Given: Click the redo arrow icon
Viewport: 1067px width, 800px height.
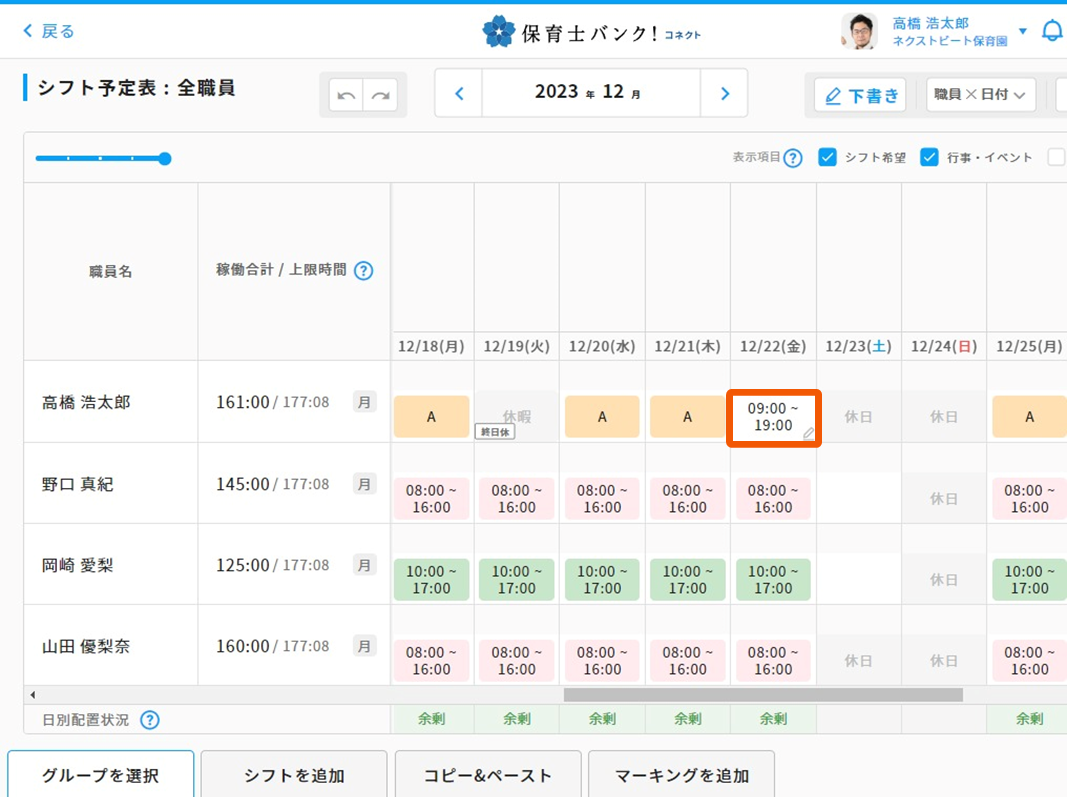Looking at the screenshot, I should coord(380,95).
